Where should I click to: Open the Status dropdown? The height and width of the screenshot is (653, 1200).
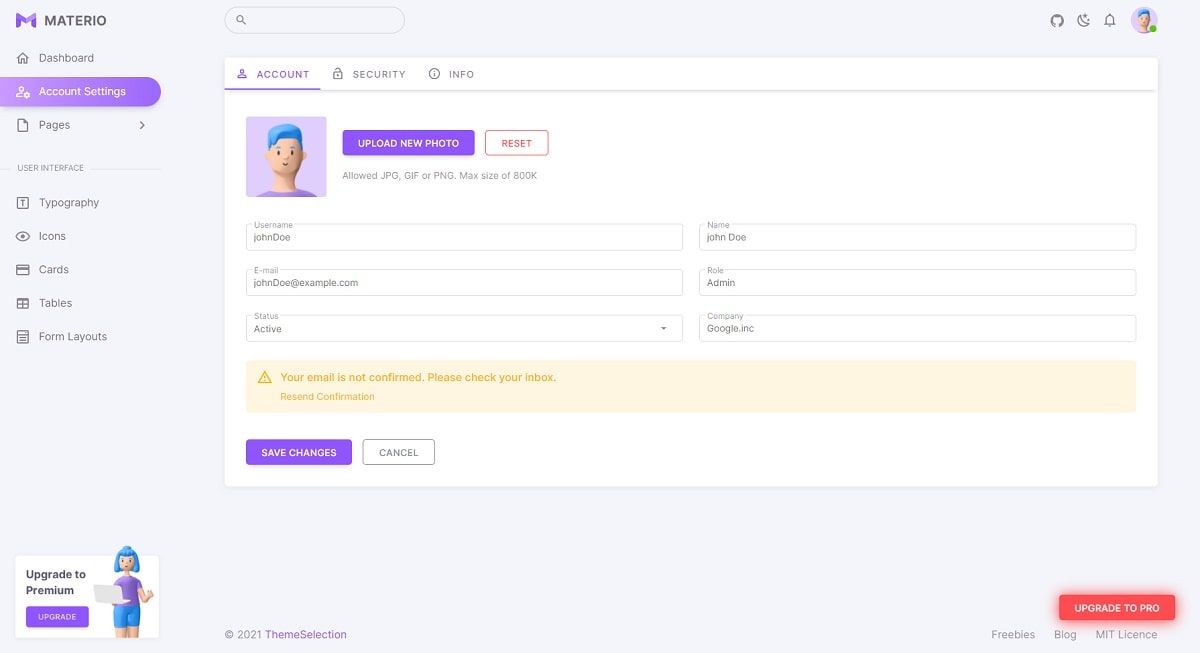pyautogui.click(x=663, y=327)
